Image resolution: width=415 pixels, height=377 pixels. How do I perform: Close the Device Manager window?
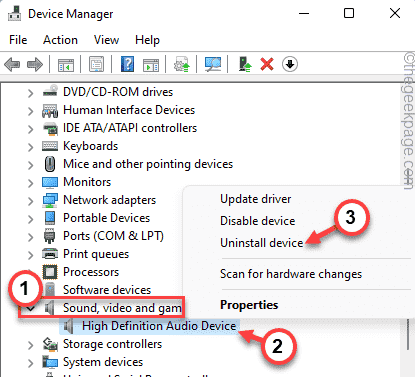395,14
